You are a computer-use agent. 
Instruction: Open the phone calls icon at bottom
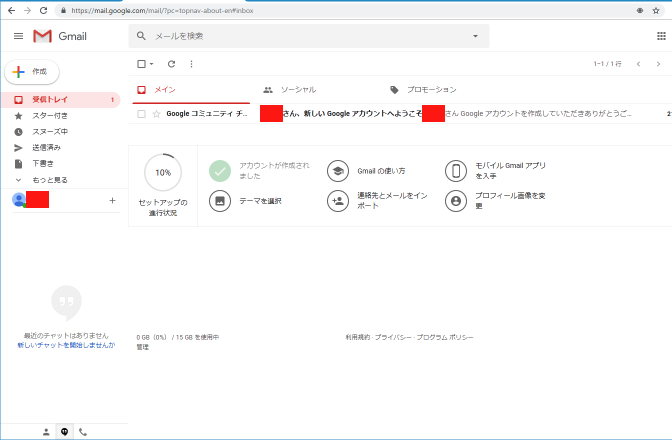click(x=83, y=432)
